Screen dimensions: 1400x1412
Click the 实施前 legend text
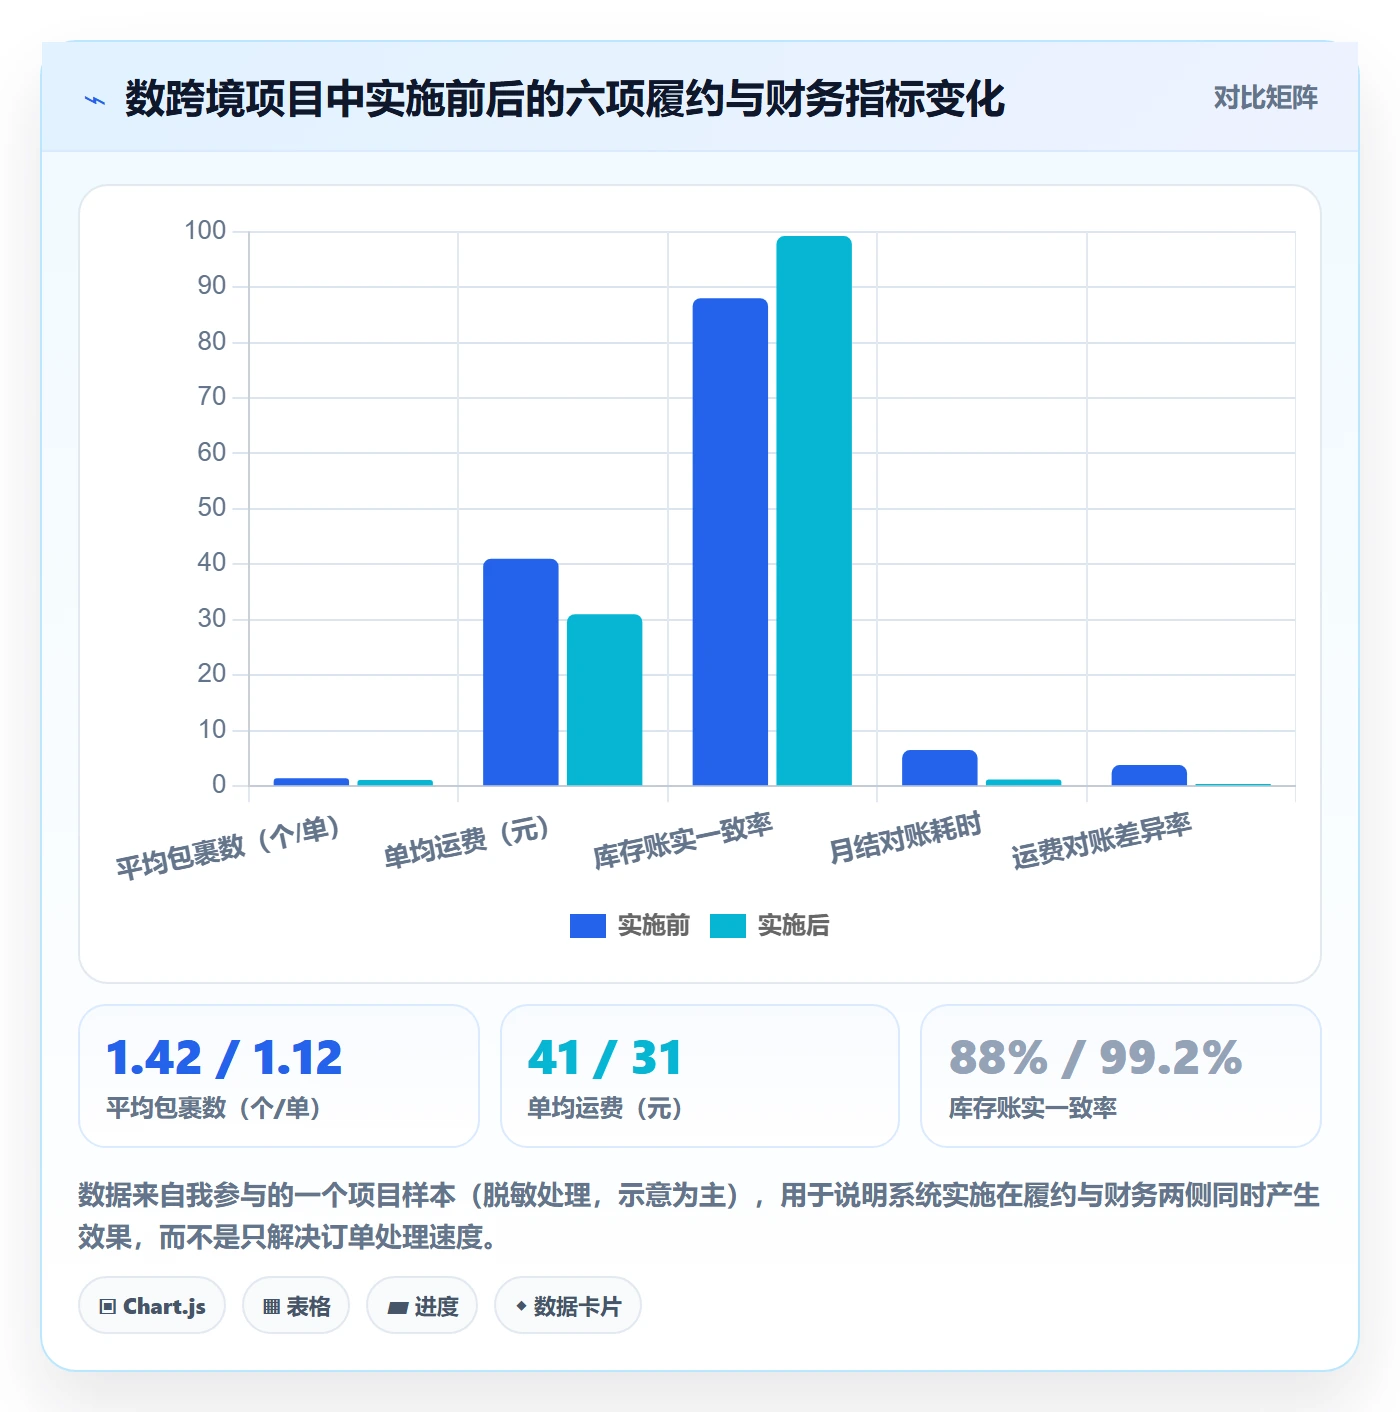tap(654, 926)
